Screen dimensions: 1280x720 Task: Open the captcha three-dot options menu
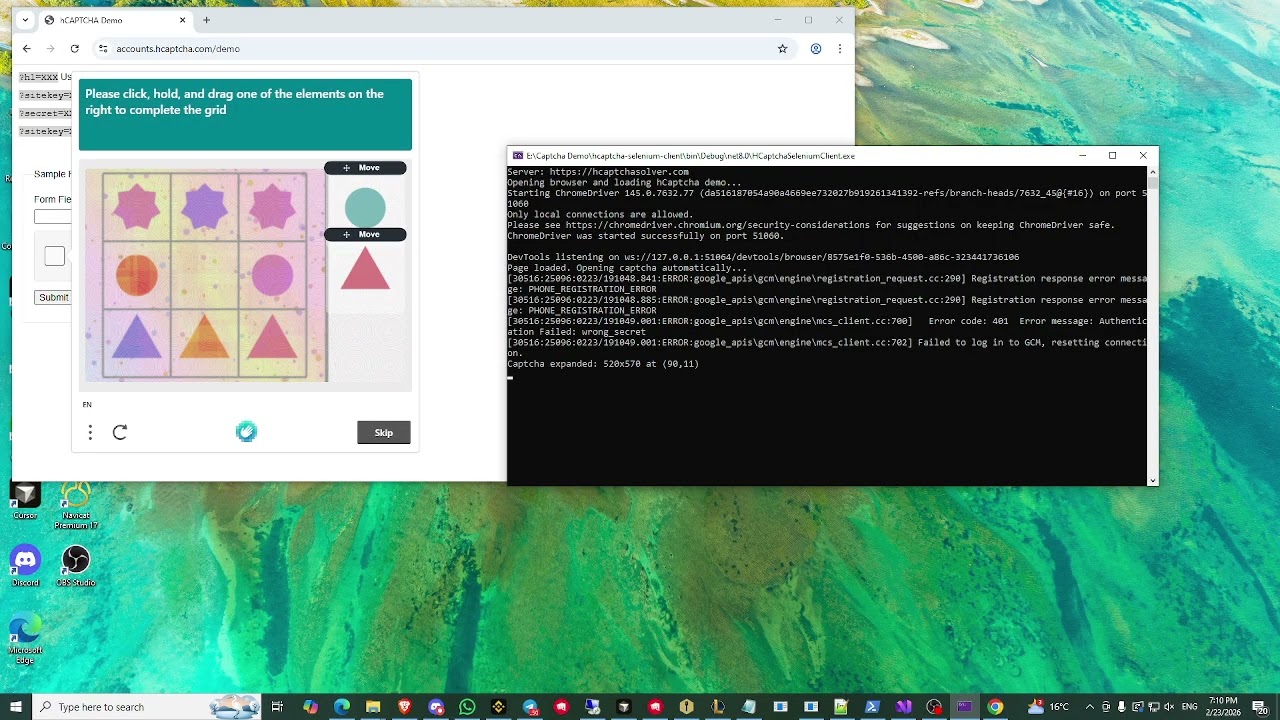(x=90, y=432)
